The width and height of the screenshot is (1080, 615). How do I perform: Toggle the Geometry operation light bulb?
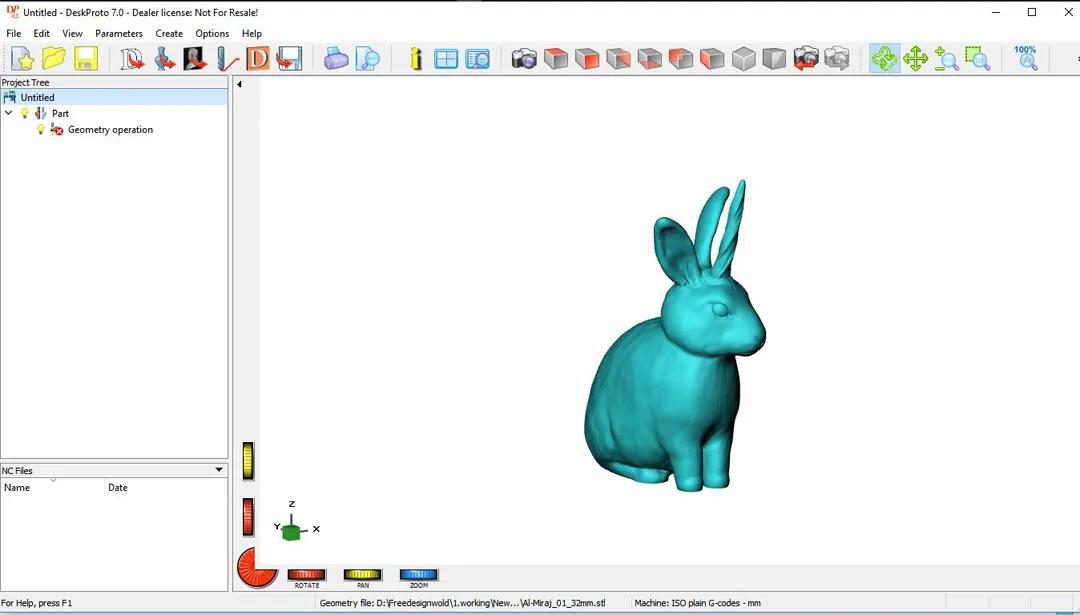41,130
